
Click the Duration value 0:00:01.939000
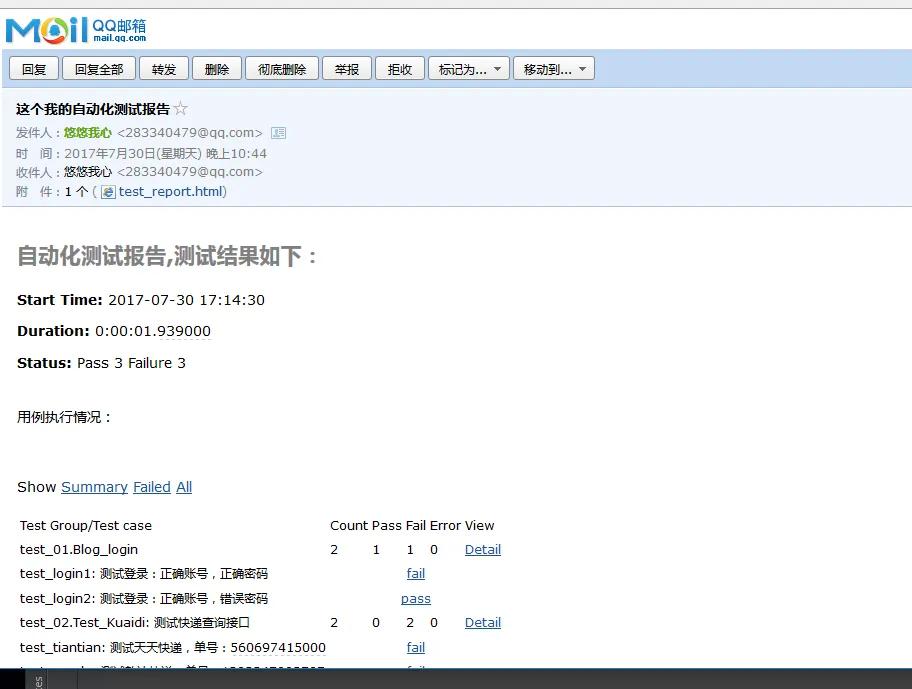(x=153, y=331)
